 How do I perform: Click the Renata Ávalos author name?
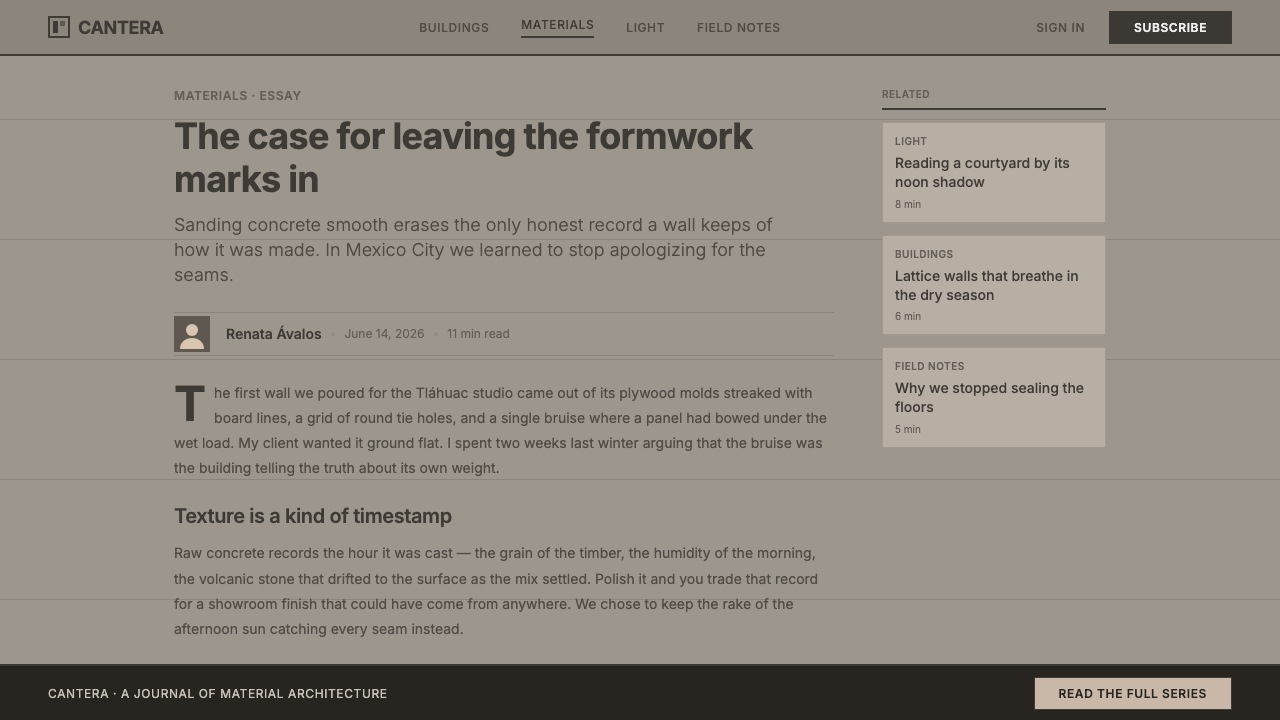[273, 334]
